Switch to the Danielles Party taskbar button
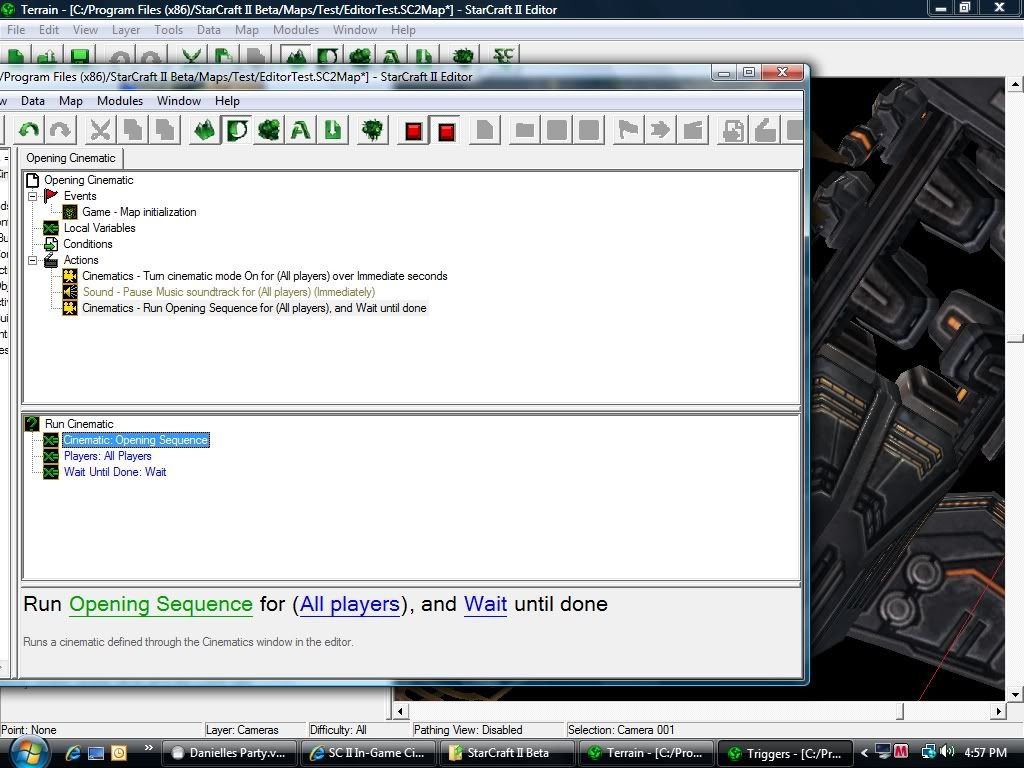This screenshot has width=1024, height=768. pos(229,753)
